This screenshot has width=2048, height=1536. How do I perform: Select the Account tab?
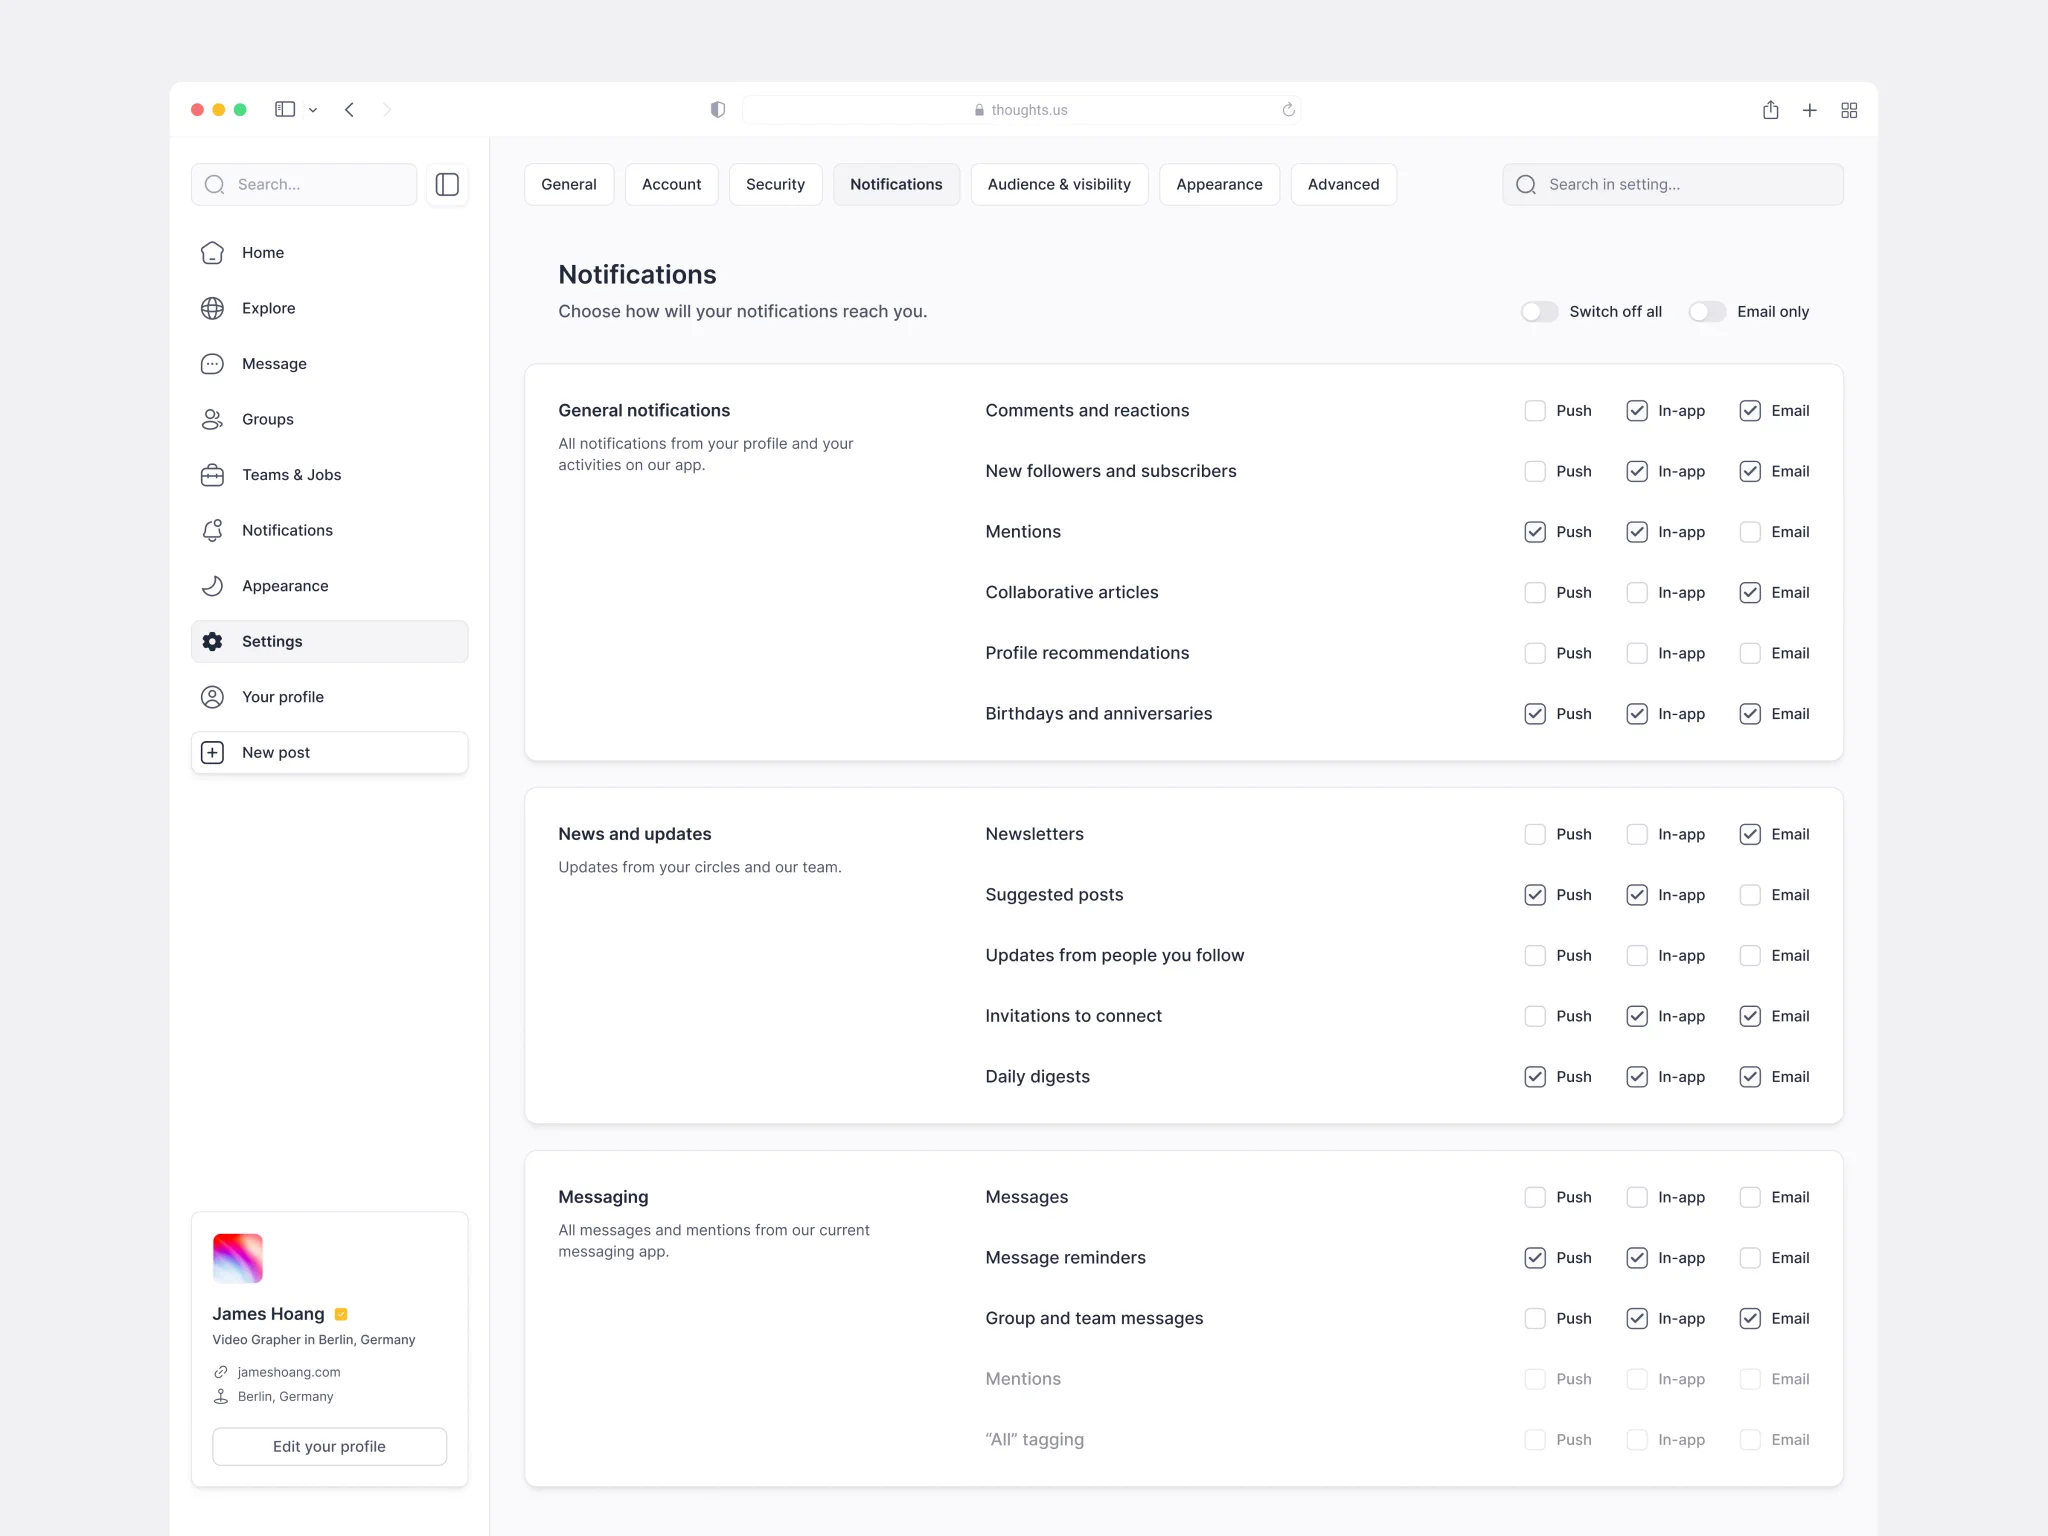pyautogui.click(x=671, y=184)
